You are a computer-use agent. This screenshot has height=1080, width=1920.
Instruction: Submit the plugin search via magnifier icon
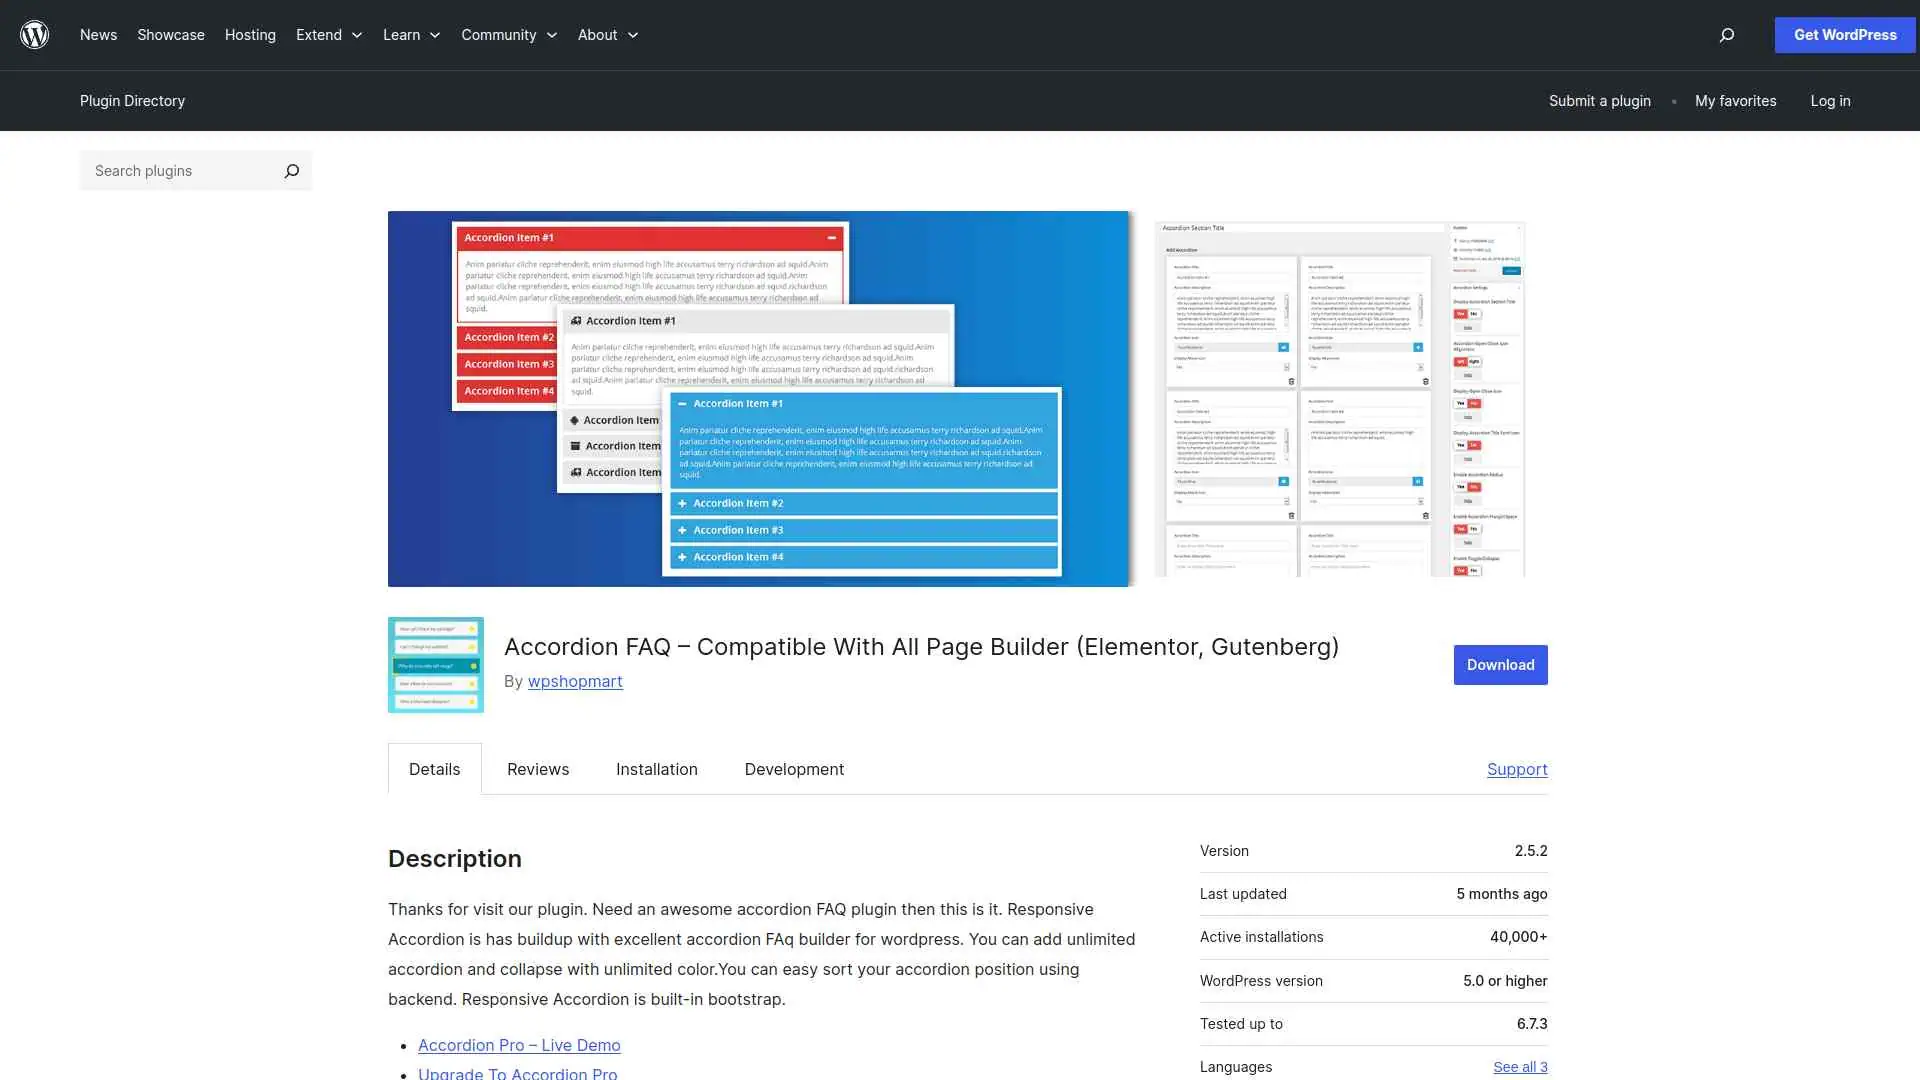291,171
